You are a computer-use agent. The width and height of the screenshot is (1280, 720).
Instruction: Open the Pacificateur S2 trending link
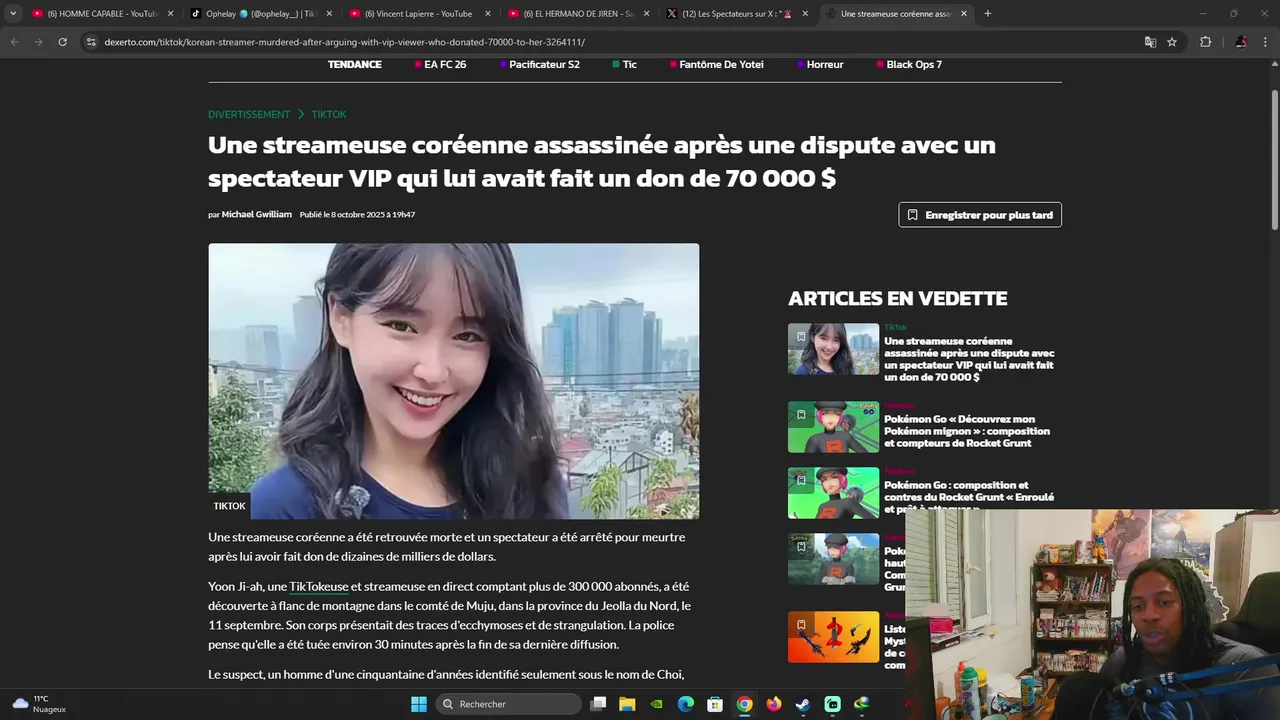[540, 64]
